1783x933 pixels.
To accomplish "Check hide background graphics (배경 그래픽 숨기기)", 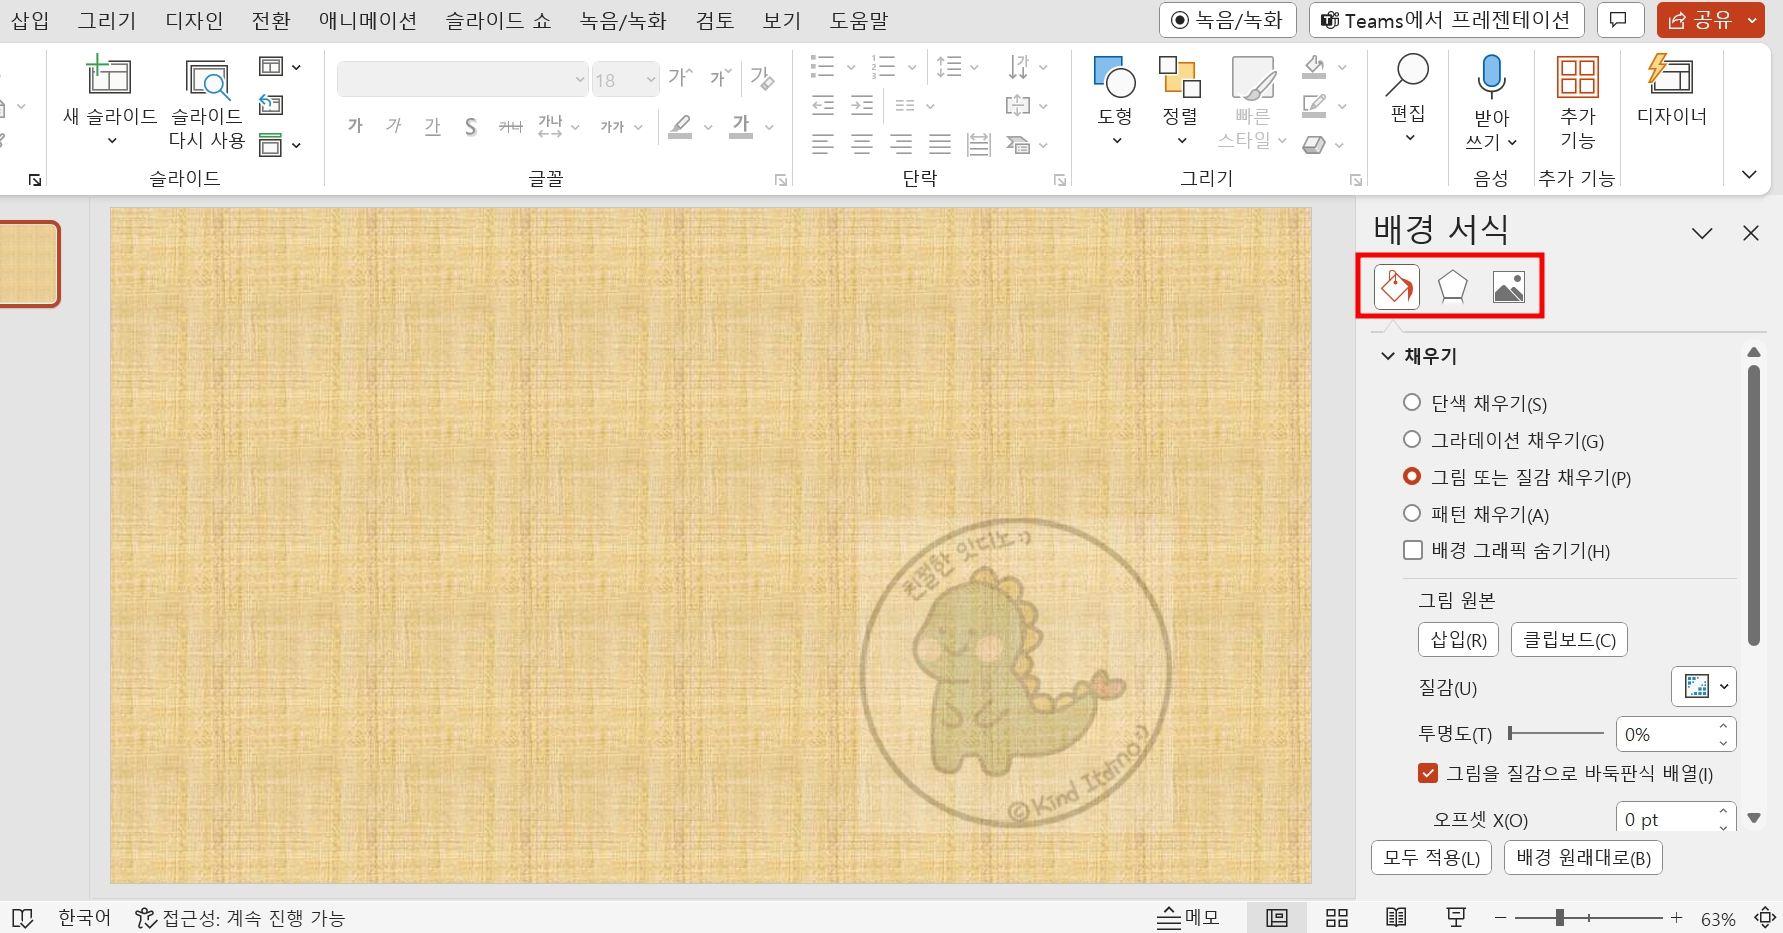I will coord(1413,550).
